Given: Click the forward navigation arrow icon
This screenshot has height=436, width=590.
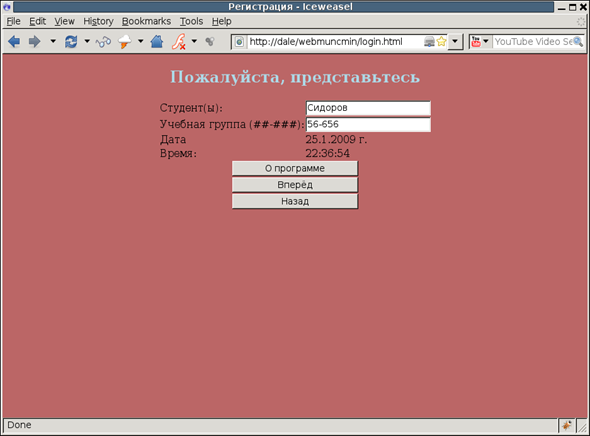Looking at the screenshot, I should [x=35, y=41].
